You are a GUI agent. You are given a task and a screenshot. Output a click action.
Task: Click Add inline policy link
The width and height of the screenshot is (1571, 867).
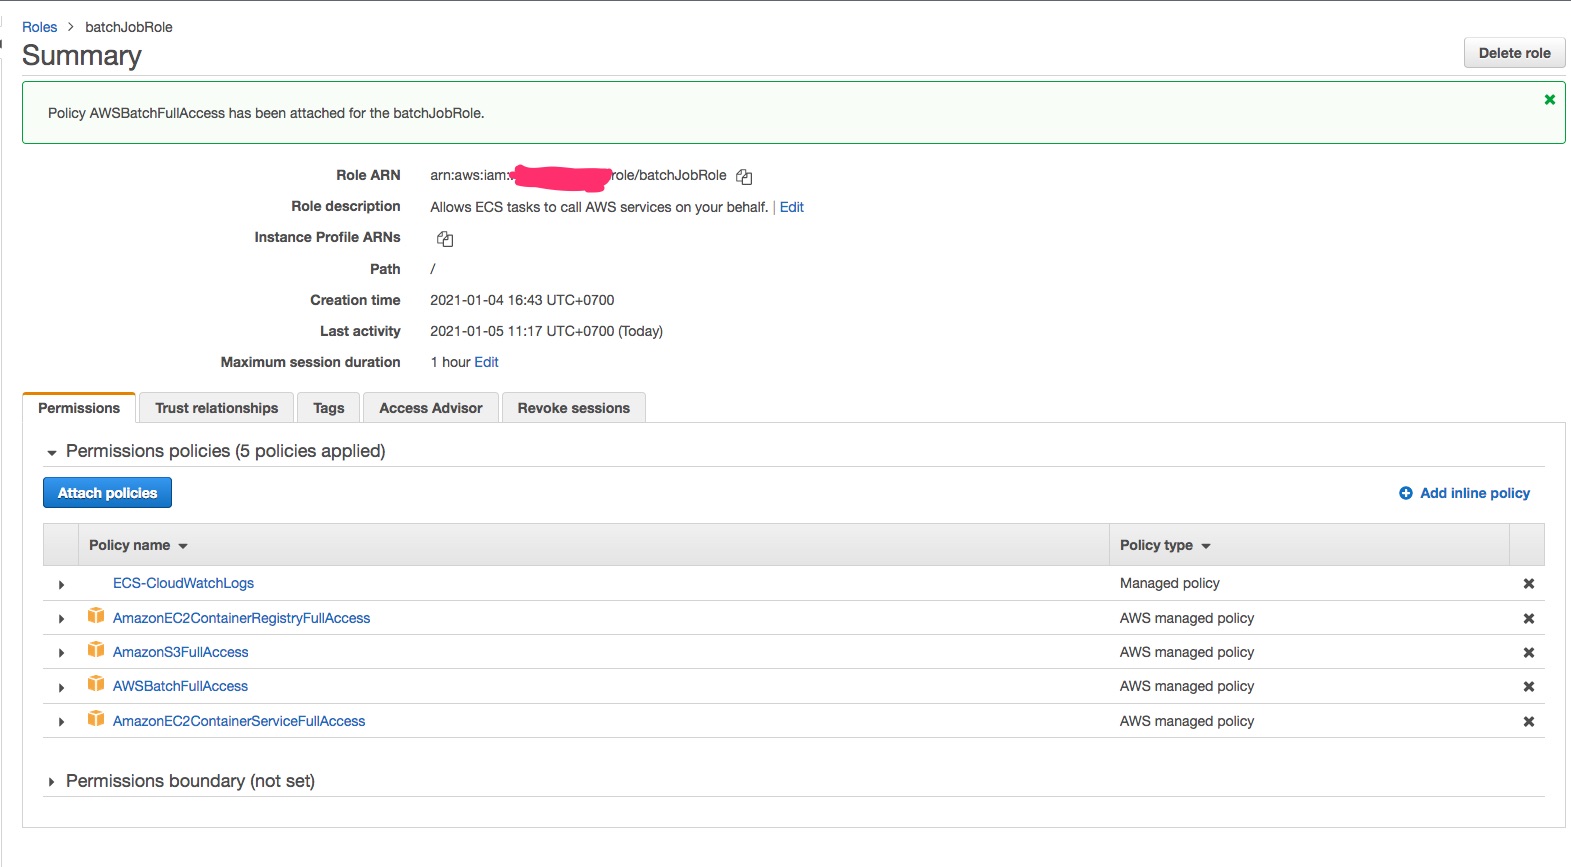(1465, 493)
